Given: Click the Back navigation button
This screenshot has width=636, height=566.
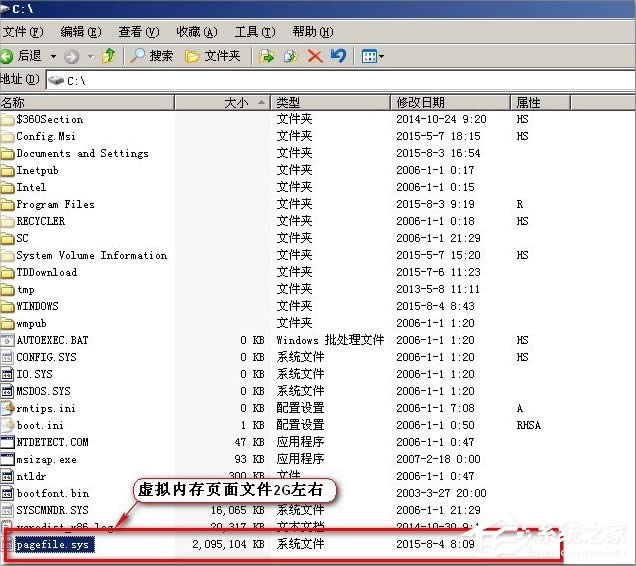Looking at the screenshot, I should 22,56.
